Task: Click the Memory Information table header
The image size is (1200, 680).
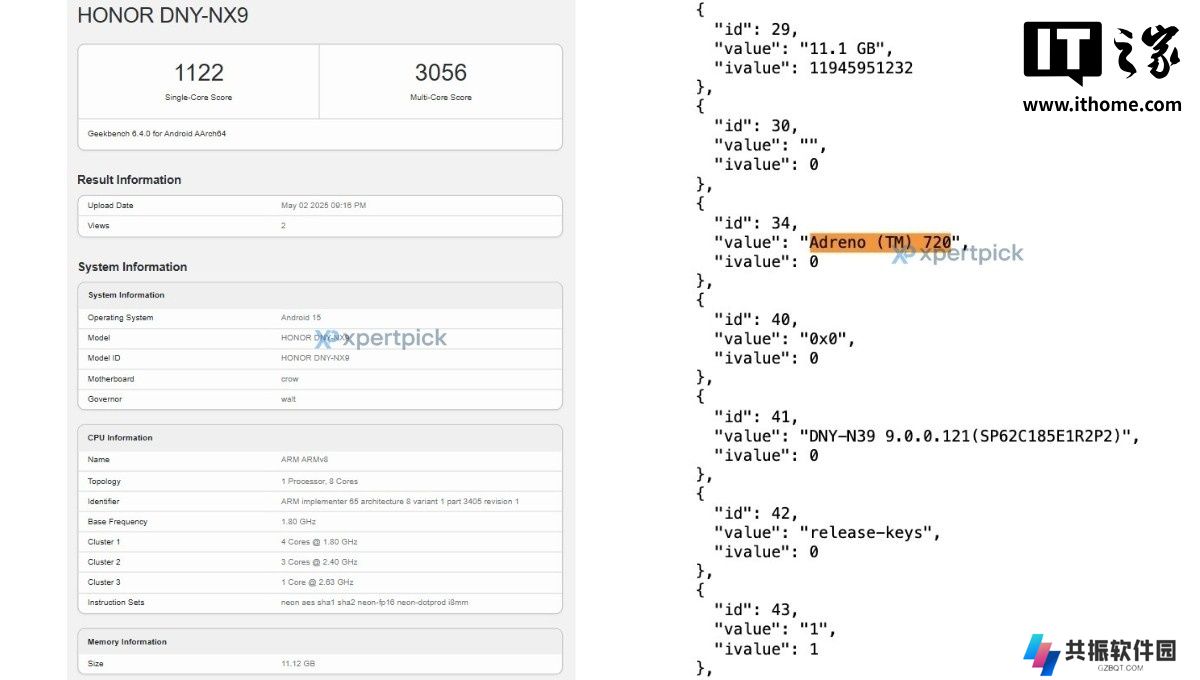Action: click(x=127, y=642)
